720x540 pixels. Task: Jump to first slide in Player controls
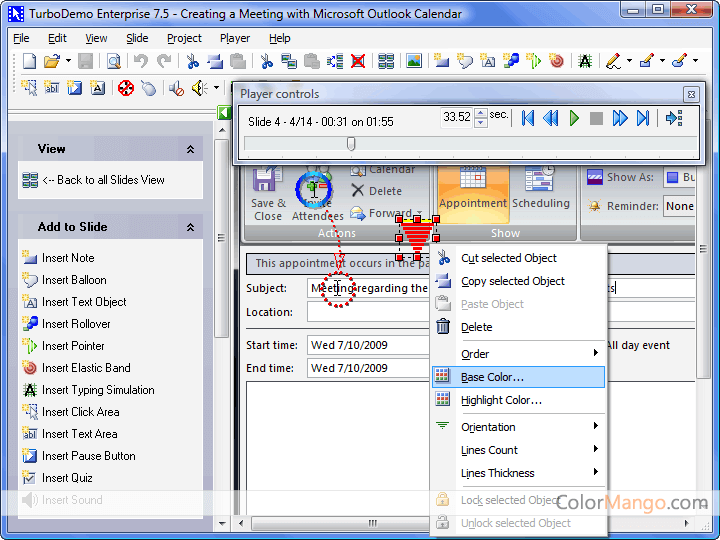click(x=528, y=118)
